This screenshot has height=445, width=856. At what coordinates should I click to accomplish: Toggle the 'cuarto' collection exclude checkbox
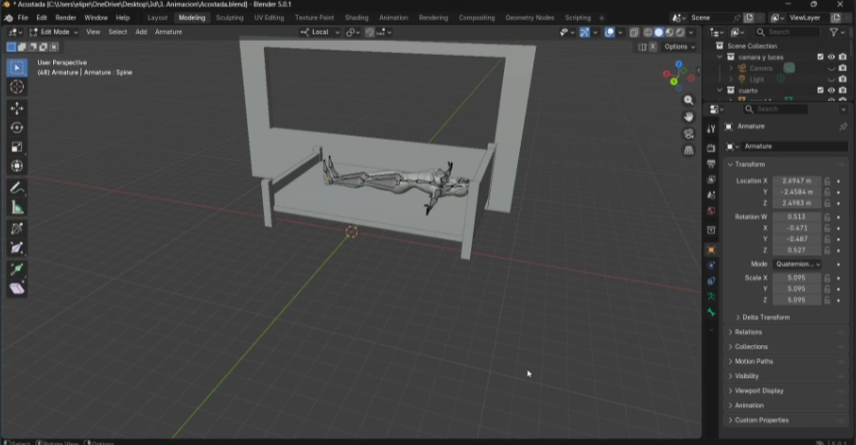820,90
